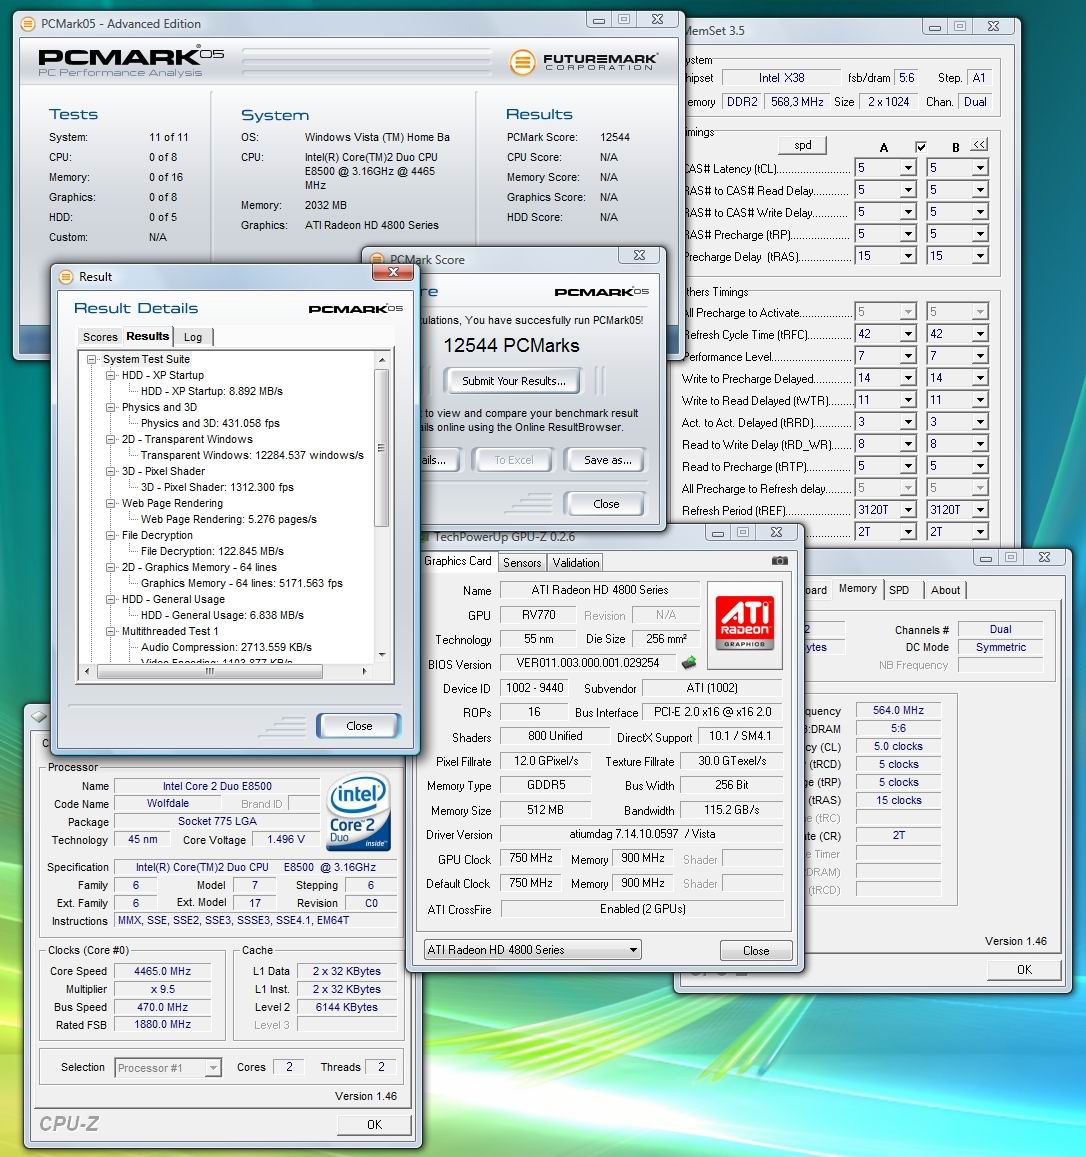The width and height of the screenshot is (1086, 1157).
Task: Click the BIOS save chip icon in GPU-Z
Action: click(688, 663)
